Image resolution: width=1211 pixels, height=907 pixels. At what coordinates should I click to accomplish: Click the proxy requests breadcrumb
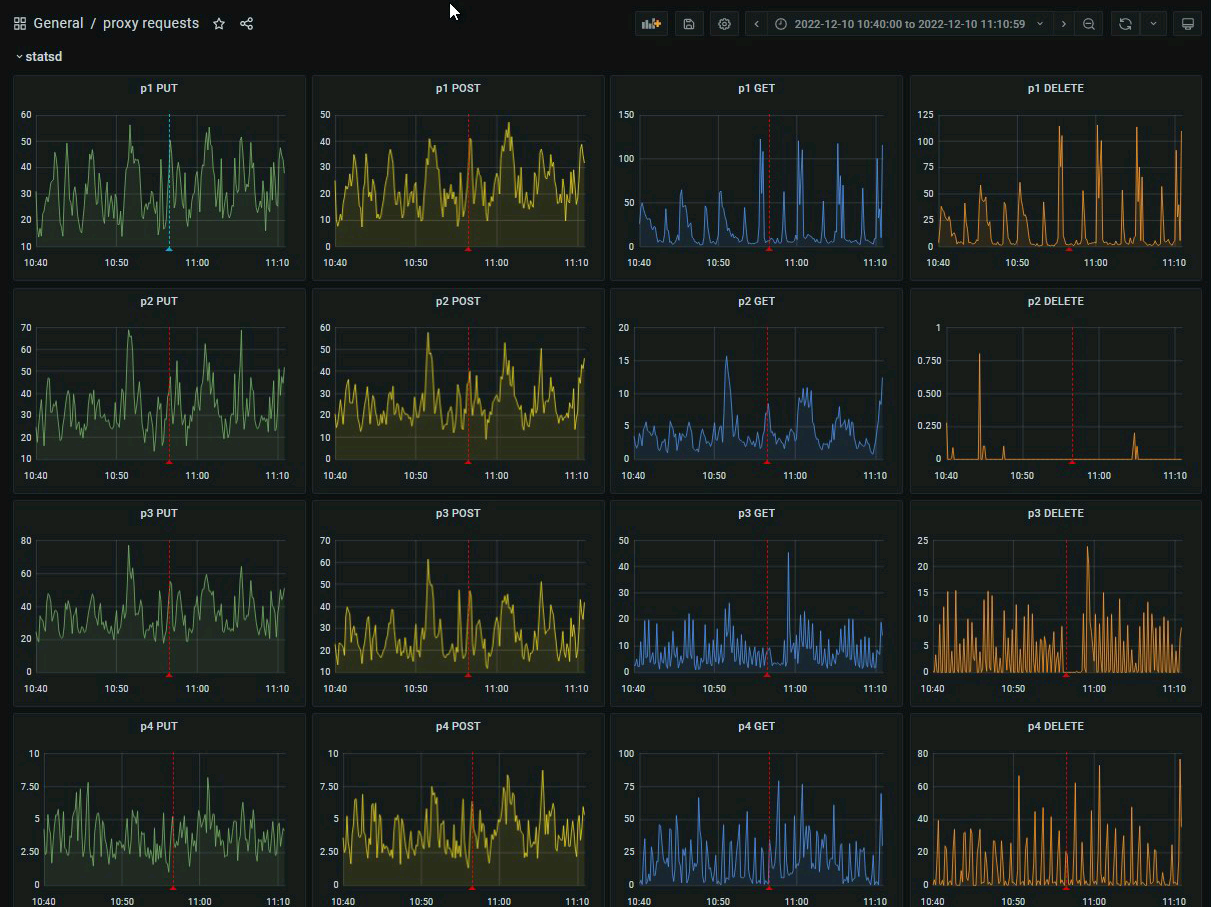coord(151,24)
